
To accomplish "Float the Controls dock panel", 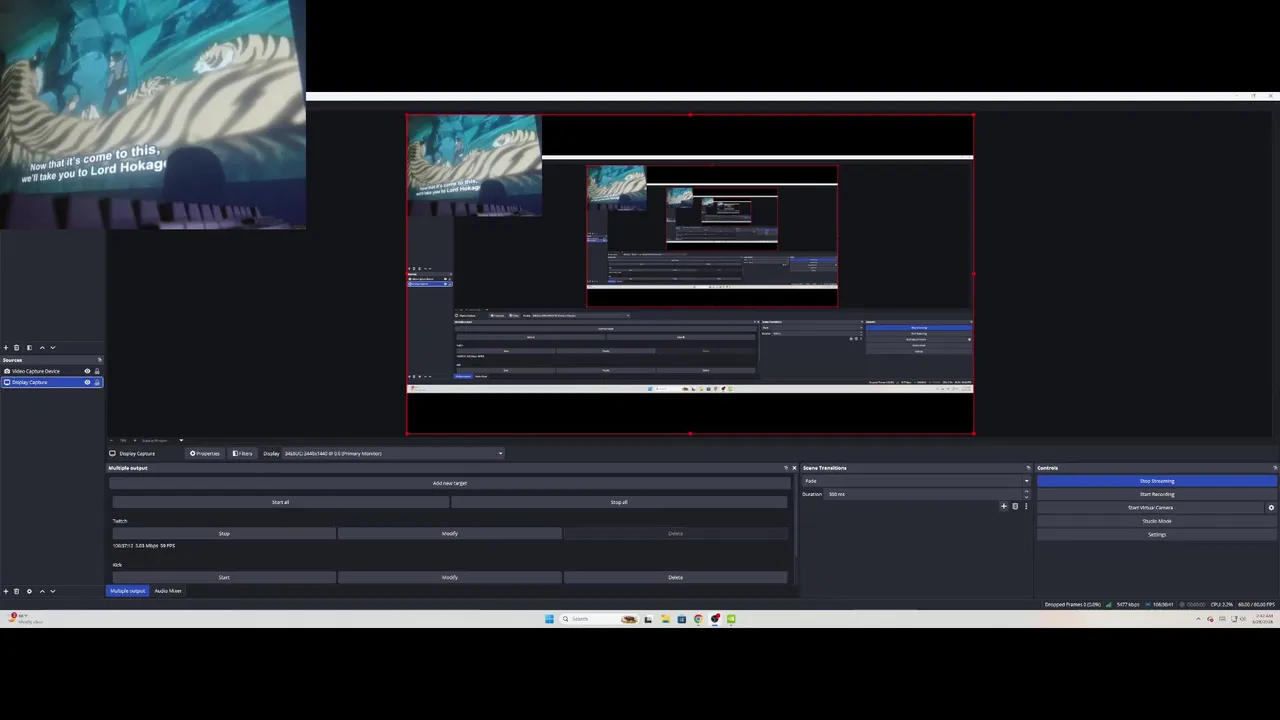I will click(x=1274, y=468).
